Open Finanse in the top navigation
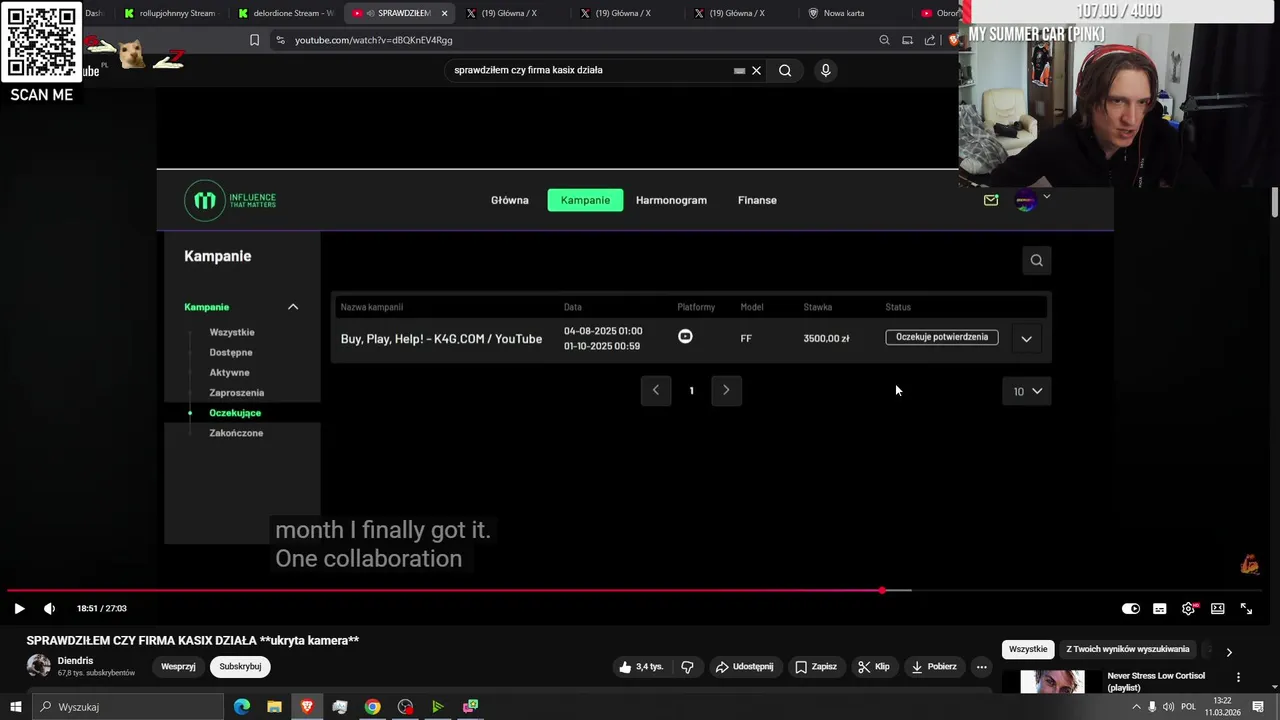Image resolution: width=1280 pixels, height=720 pixels. click(757, 200)
